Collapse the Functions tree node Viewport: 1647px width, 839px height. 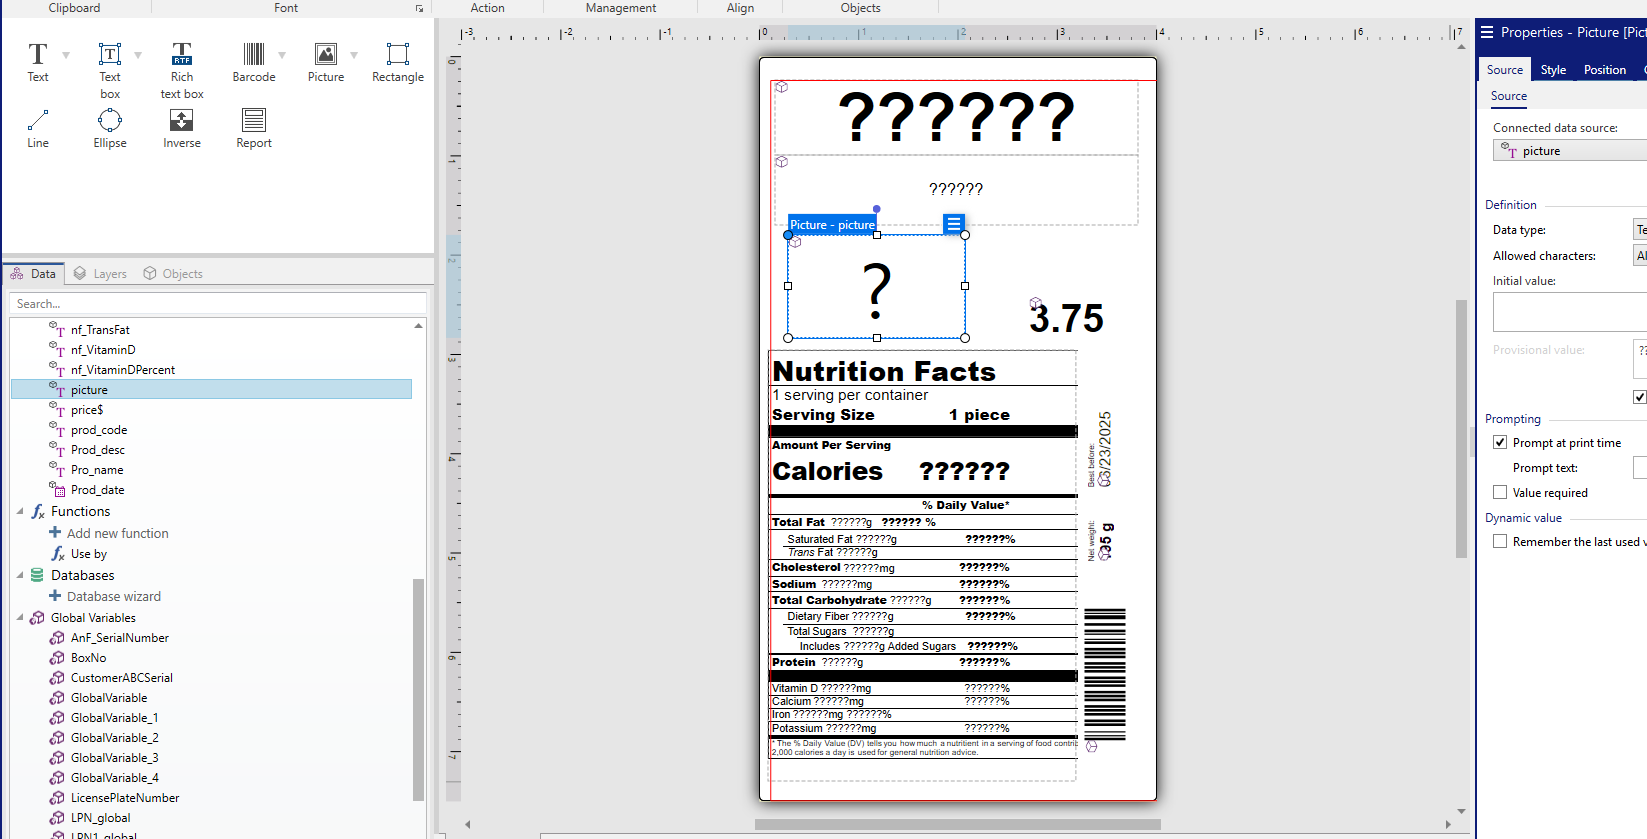20,511
